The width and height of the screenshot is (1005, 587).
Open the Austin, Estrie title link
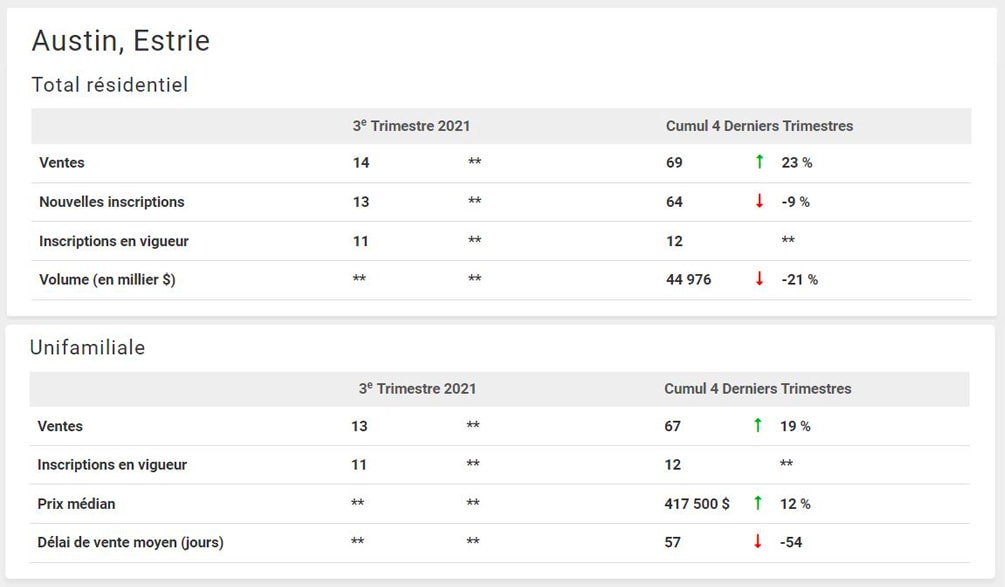pos(121,40)
